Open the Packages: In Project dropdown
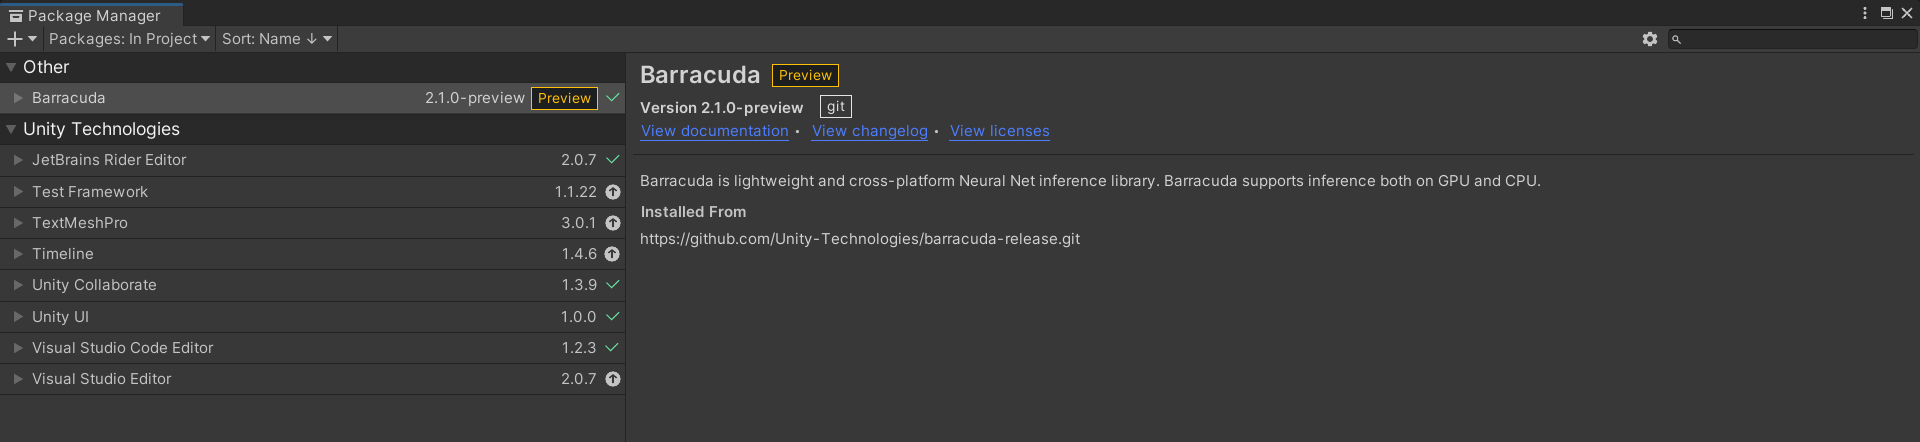Screen dimensions: 1920x442 [129, 39]
